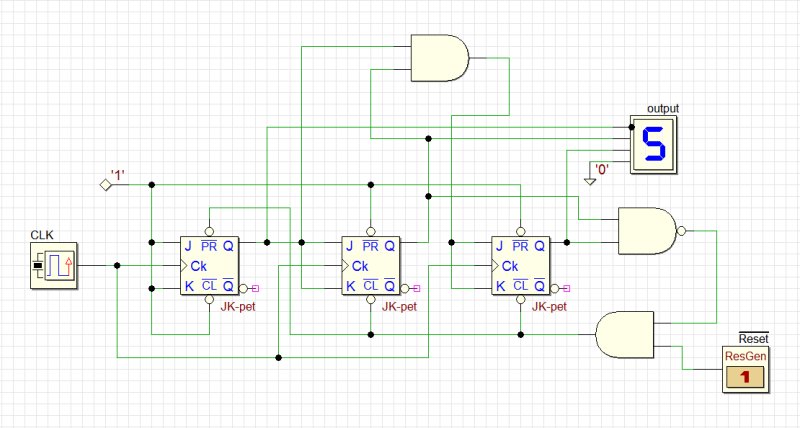Click the first flip-flop's Q-bar output pin

(x=243, y=289)
